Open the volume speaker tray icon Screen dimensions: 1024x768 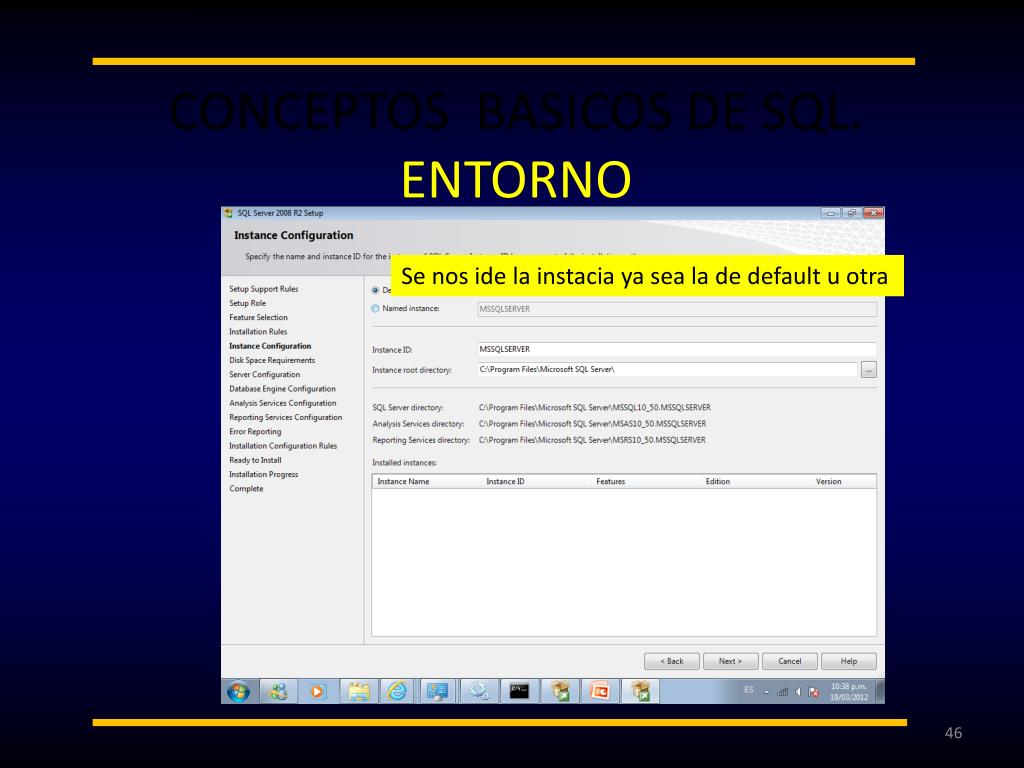click(x=797, y=692)
